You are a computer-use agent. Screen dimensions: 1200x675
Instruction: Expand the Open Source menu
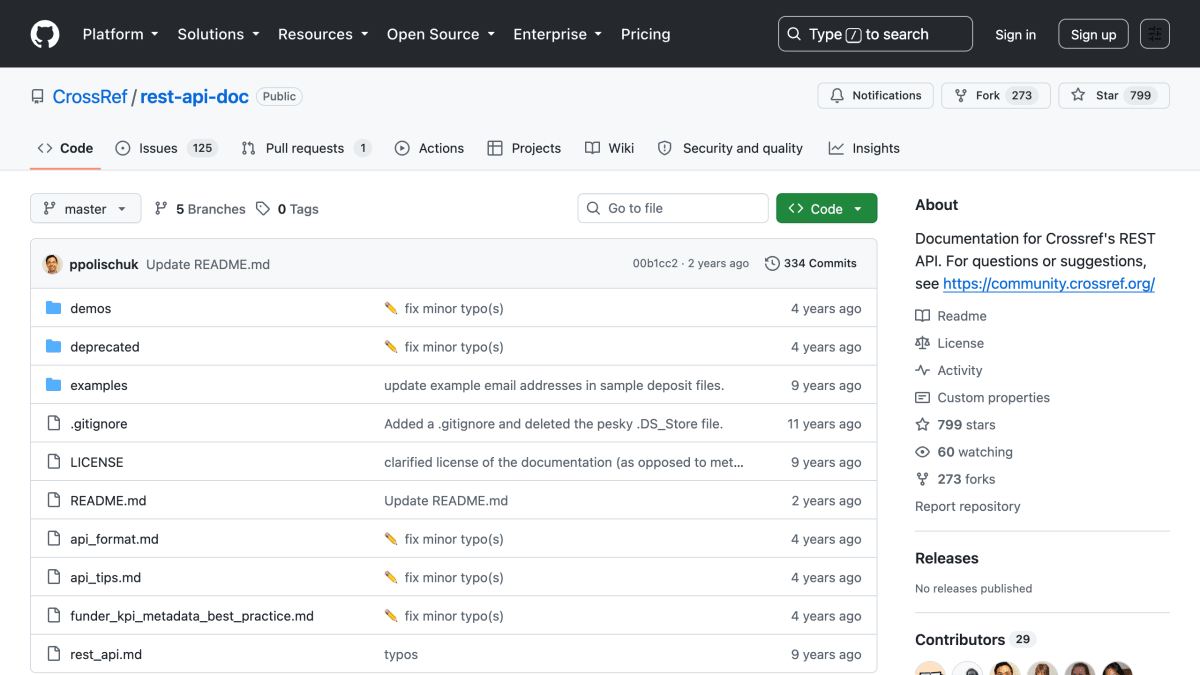pyautogui.click(x=441, y=34)
